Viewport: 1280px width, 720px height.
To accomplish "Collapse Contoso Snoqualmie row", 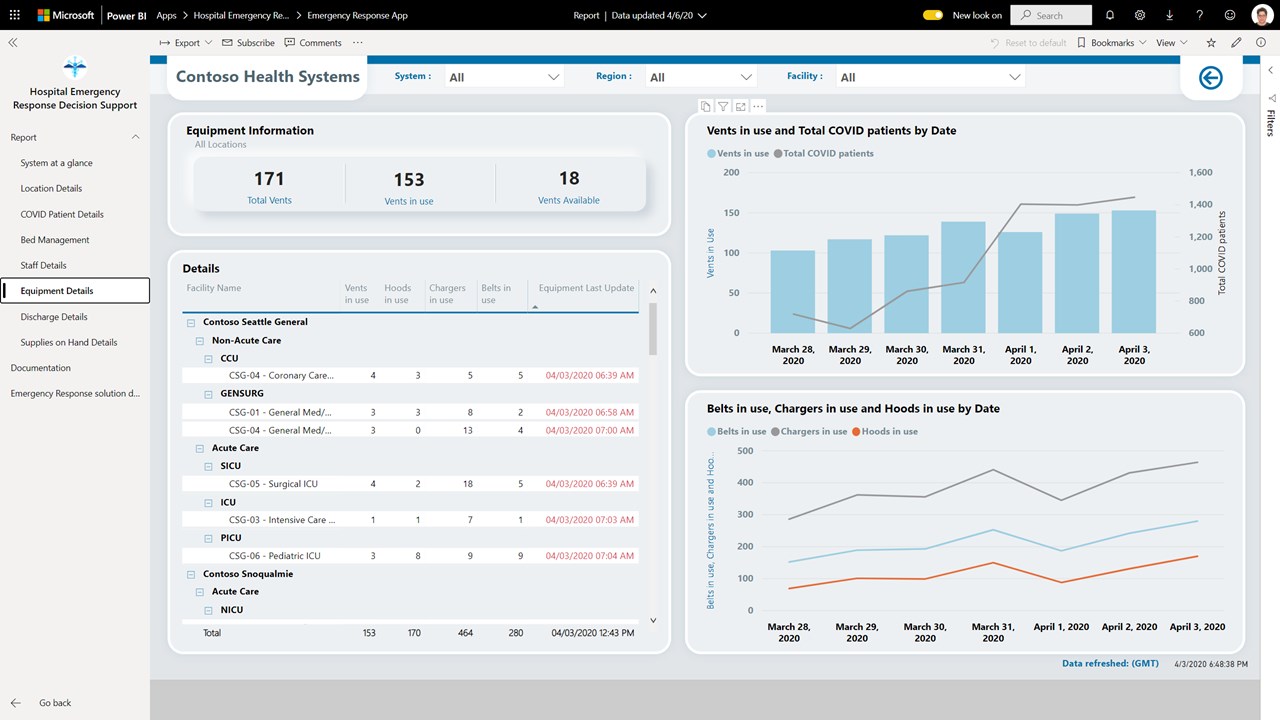I will click(x=190, y=574).
